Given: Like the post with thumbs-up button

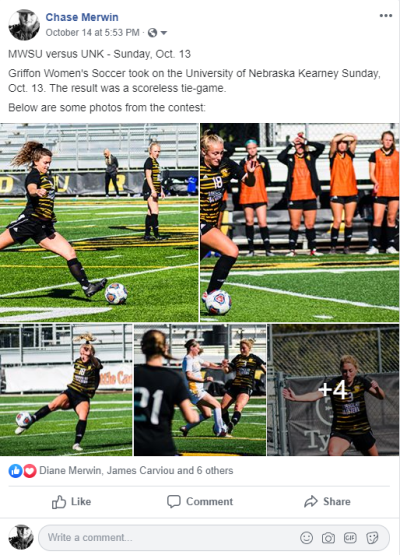Looking at the screenshot, I should point(72,502).
